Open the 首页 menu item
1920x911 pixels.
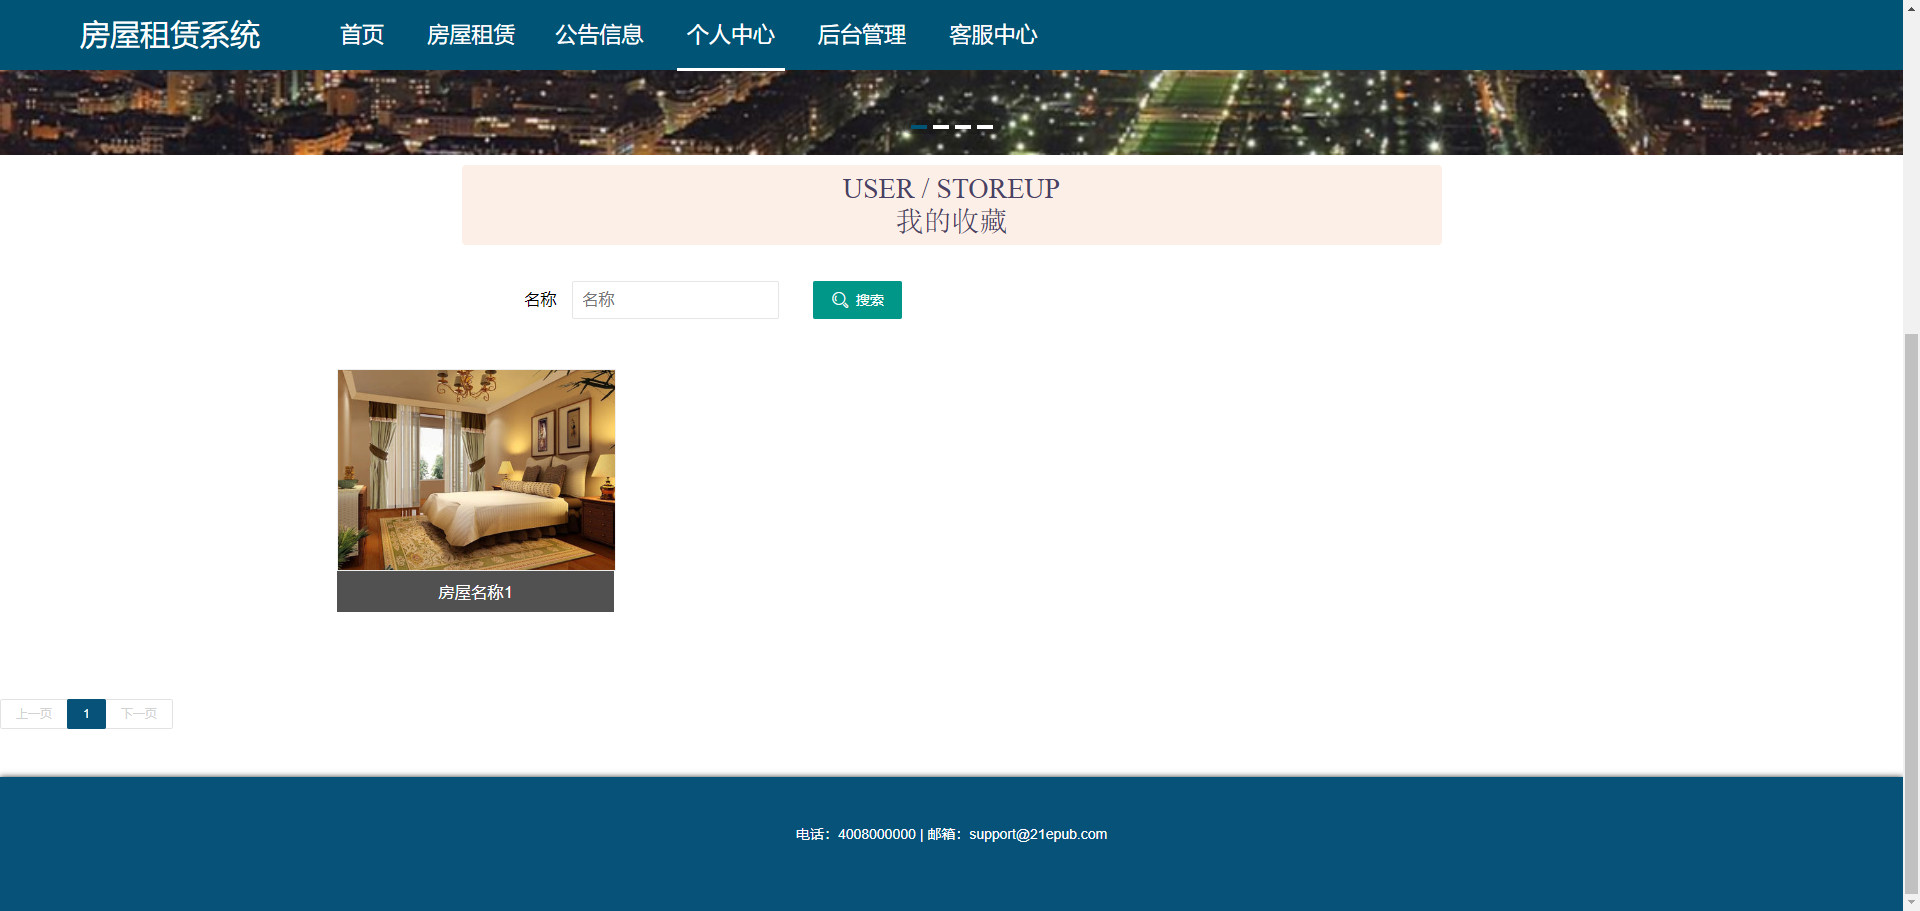pyautogui.click(x=362, y=35)
